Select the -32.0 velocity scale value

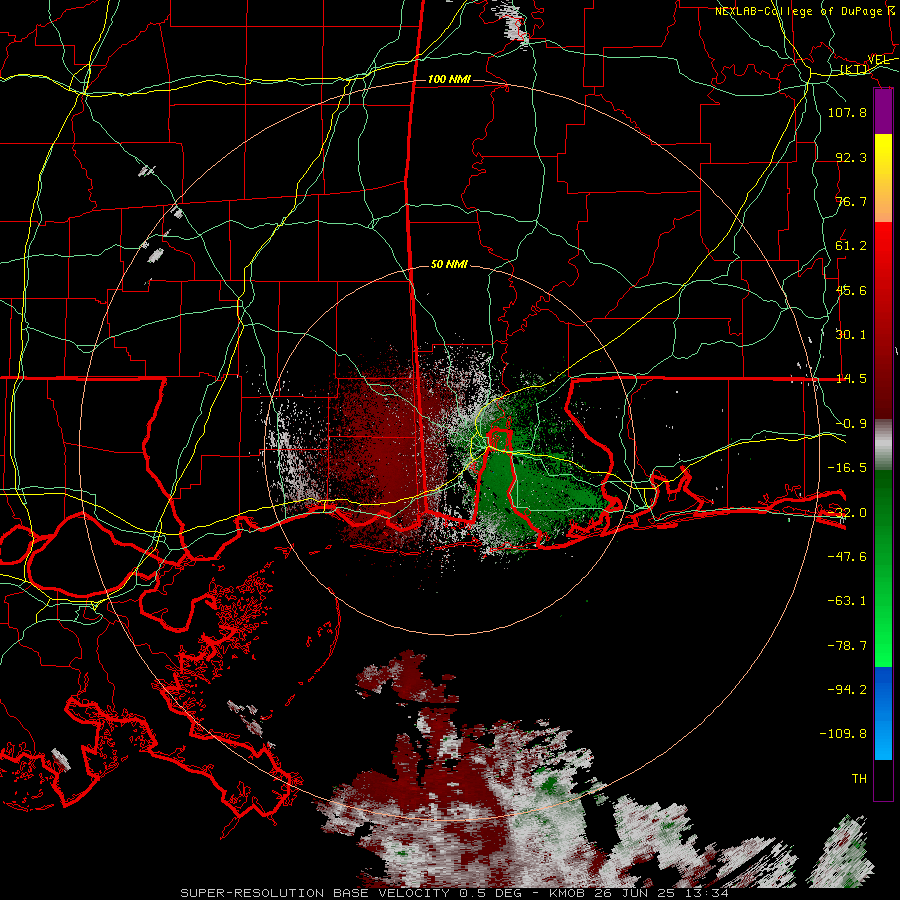pos(847,513)
